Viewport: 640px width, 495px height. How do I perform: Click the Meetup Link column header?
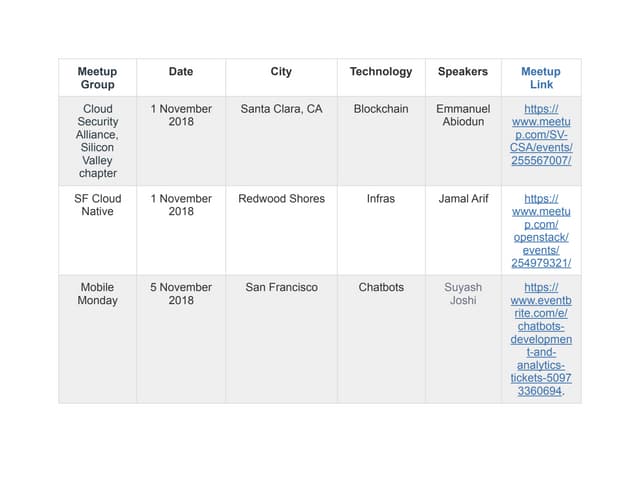(x=541, y=78)
